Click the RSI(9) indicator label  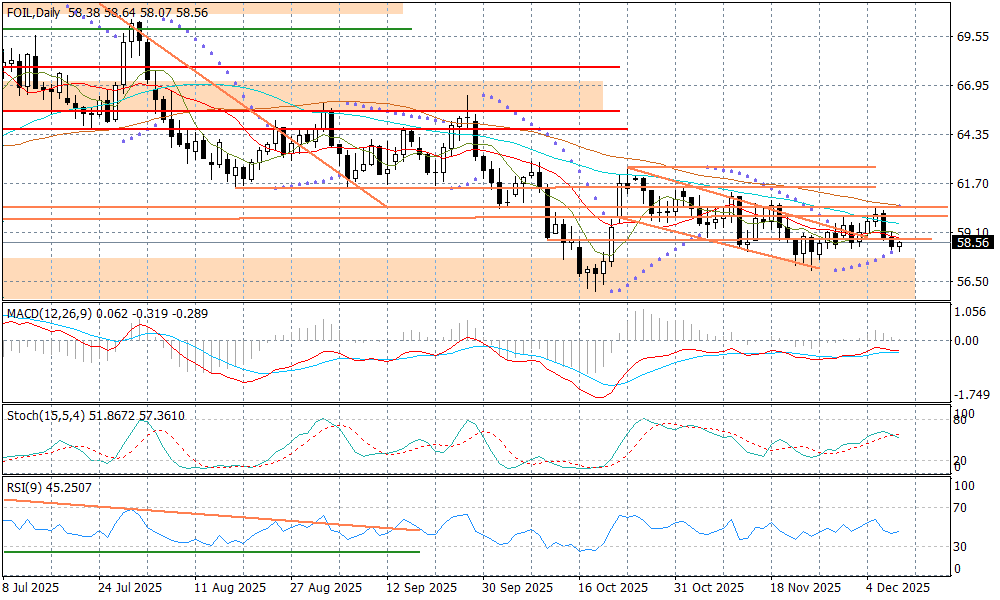pyautogui.click(x=23, y=487)
